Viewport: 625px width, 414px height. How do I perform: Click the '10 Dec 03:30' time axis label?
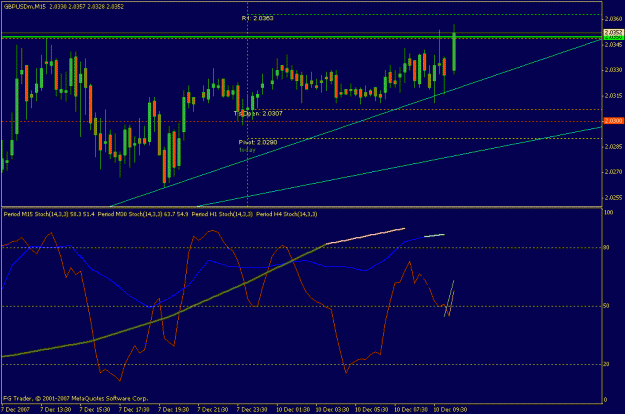pos(332,410)
